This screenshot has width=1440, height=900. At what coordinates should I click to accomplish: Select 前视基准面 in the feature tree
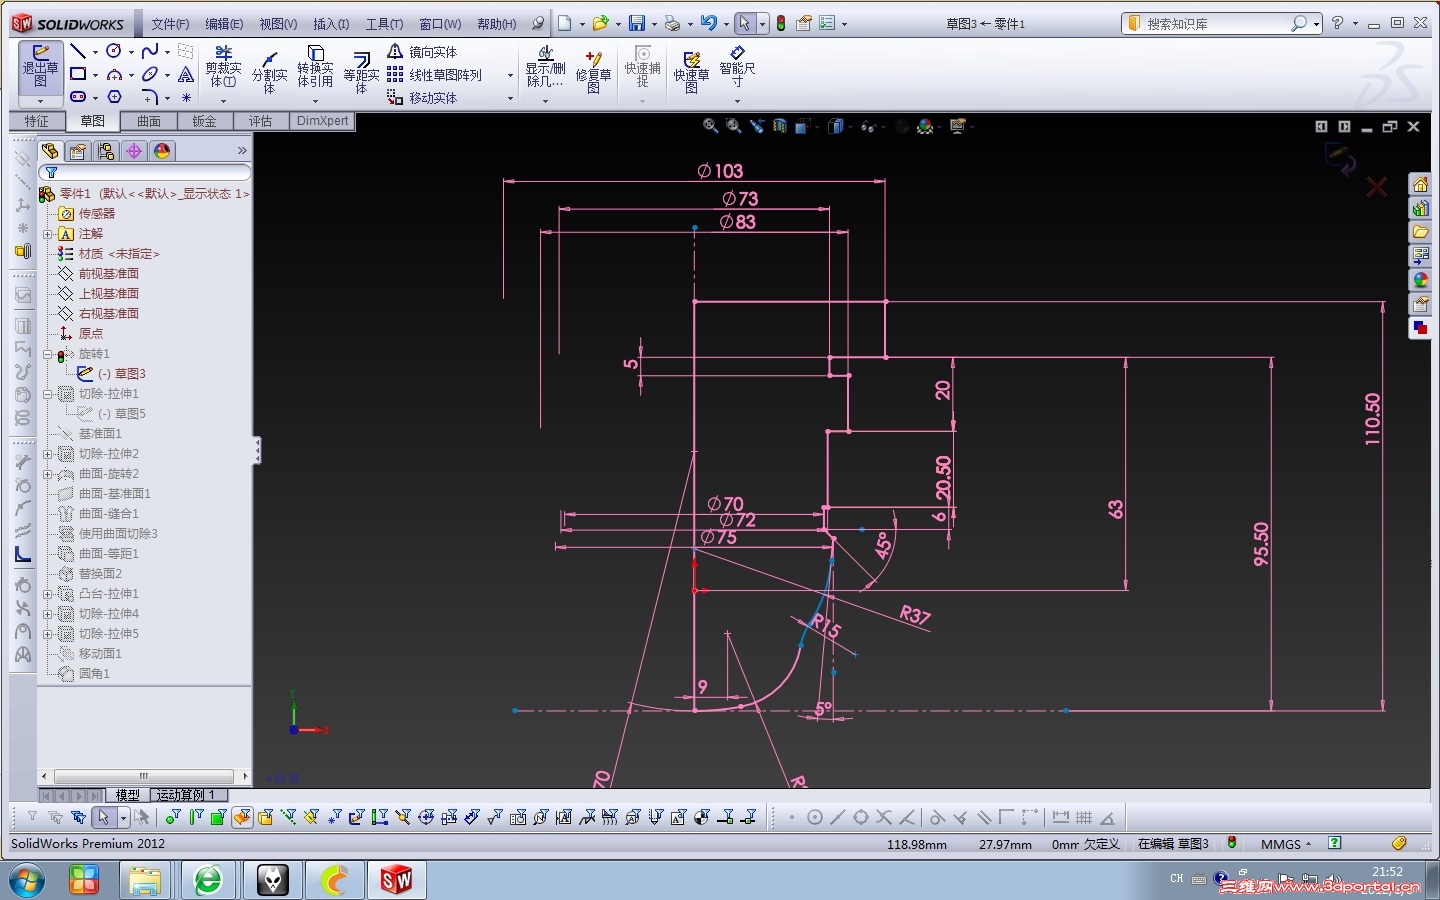tap(108, 274)
